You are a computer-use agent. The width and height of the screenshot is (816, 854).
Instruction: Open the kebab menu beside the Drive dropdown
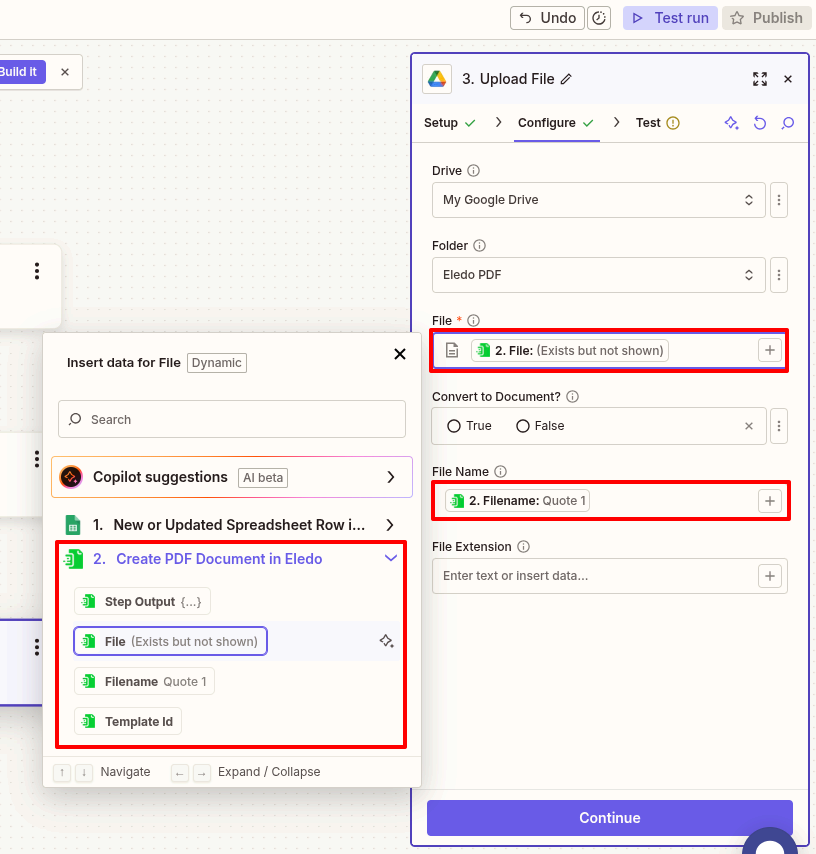tap(779, 200)
